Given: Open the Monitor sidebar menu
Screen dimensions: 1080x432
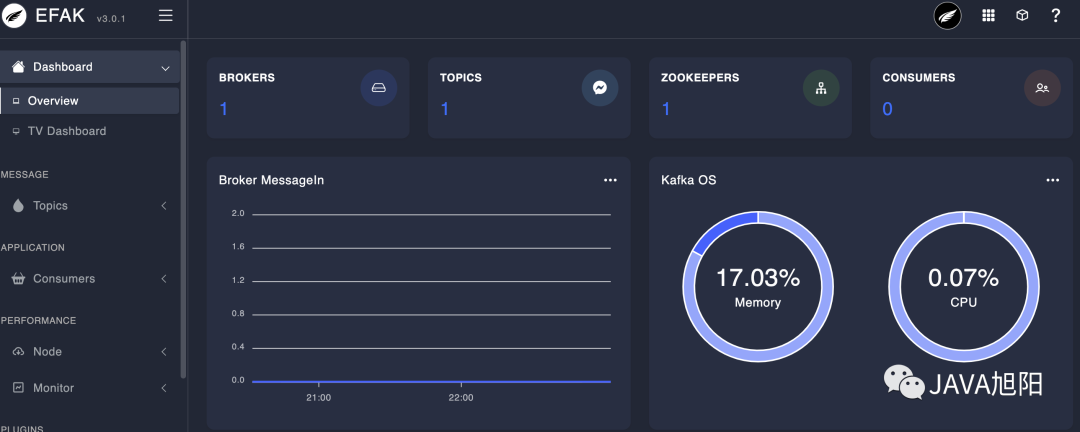Looking at the screenshot, I should tap(90, 388).
